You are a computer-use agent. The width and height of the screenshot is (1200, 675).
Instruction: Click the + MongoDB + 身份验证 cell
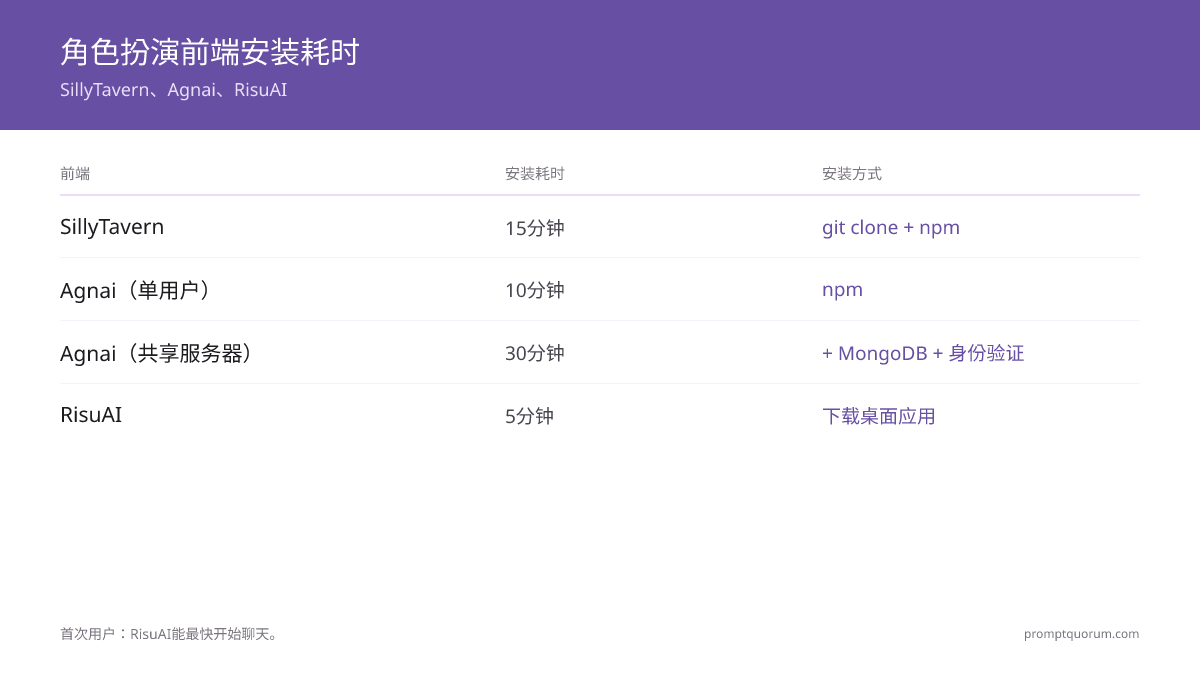point(923,353)
